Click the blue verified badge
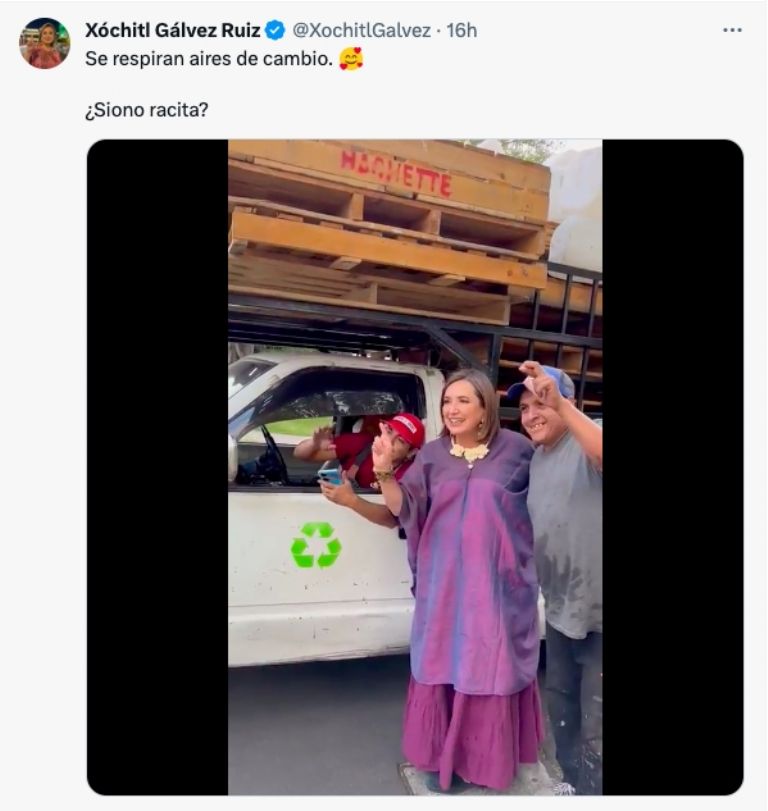This screenshot has width=768, height=811. [275, 31]
